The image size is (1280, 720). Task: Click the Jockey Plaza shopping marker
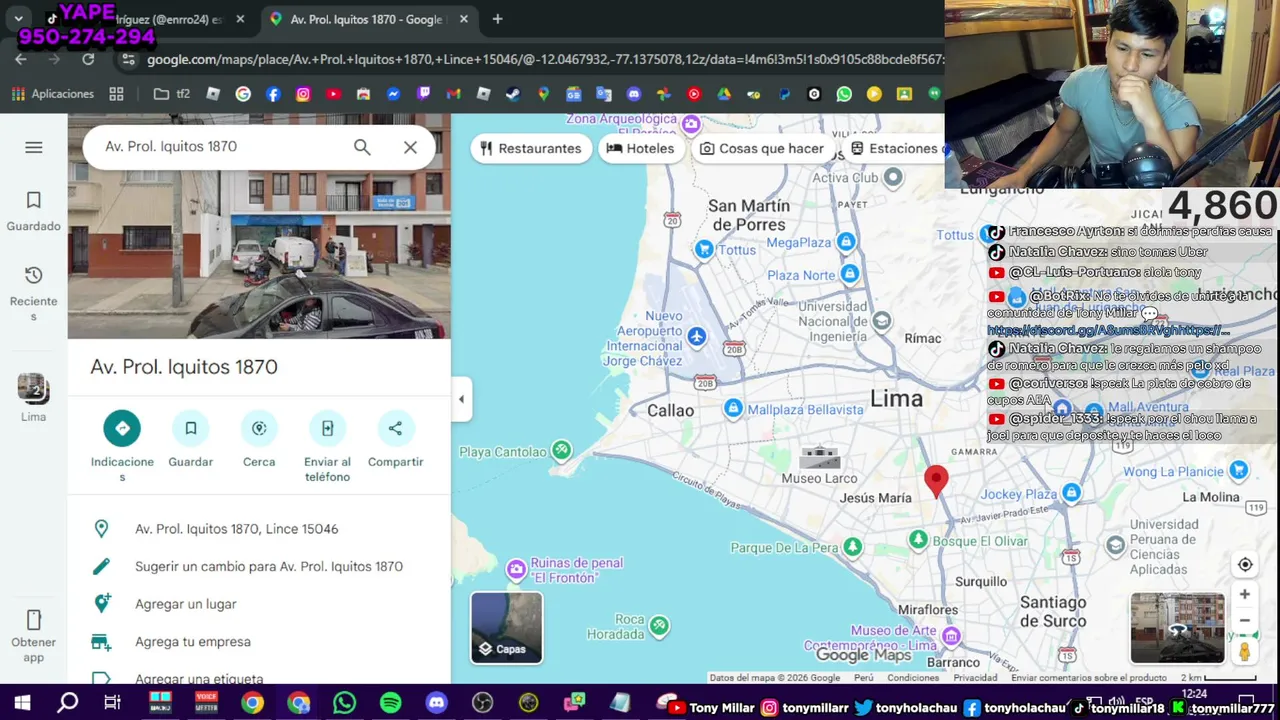tap(1071, 493)
